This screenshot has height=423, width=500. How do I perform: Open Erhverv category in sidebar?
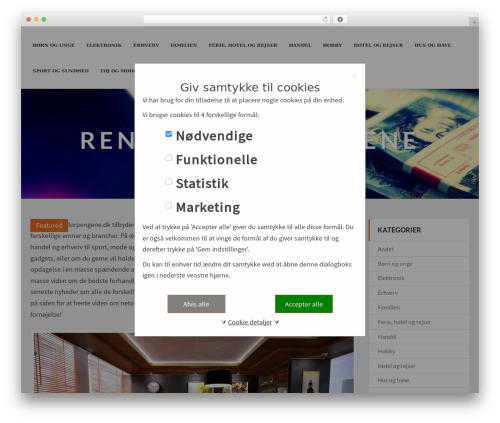tap(388, 293)
